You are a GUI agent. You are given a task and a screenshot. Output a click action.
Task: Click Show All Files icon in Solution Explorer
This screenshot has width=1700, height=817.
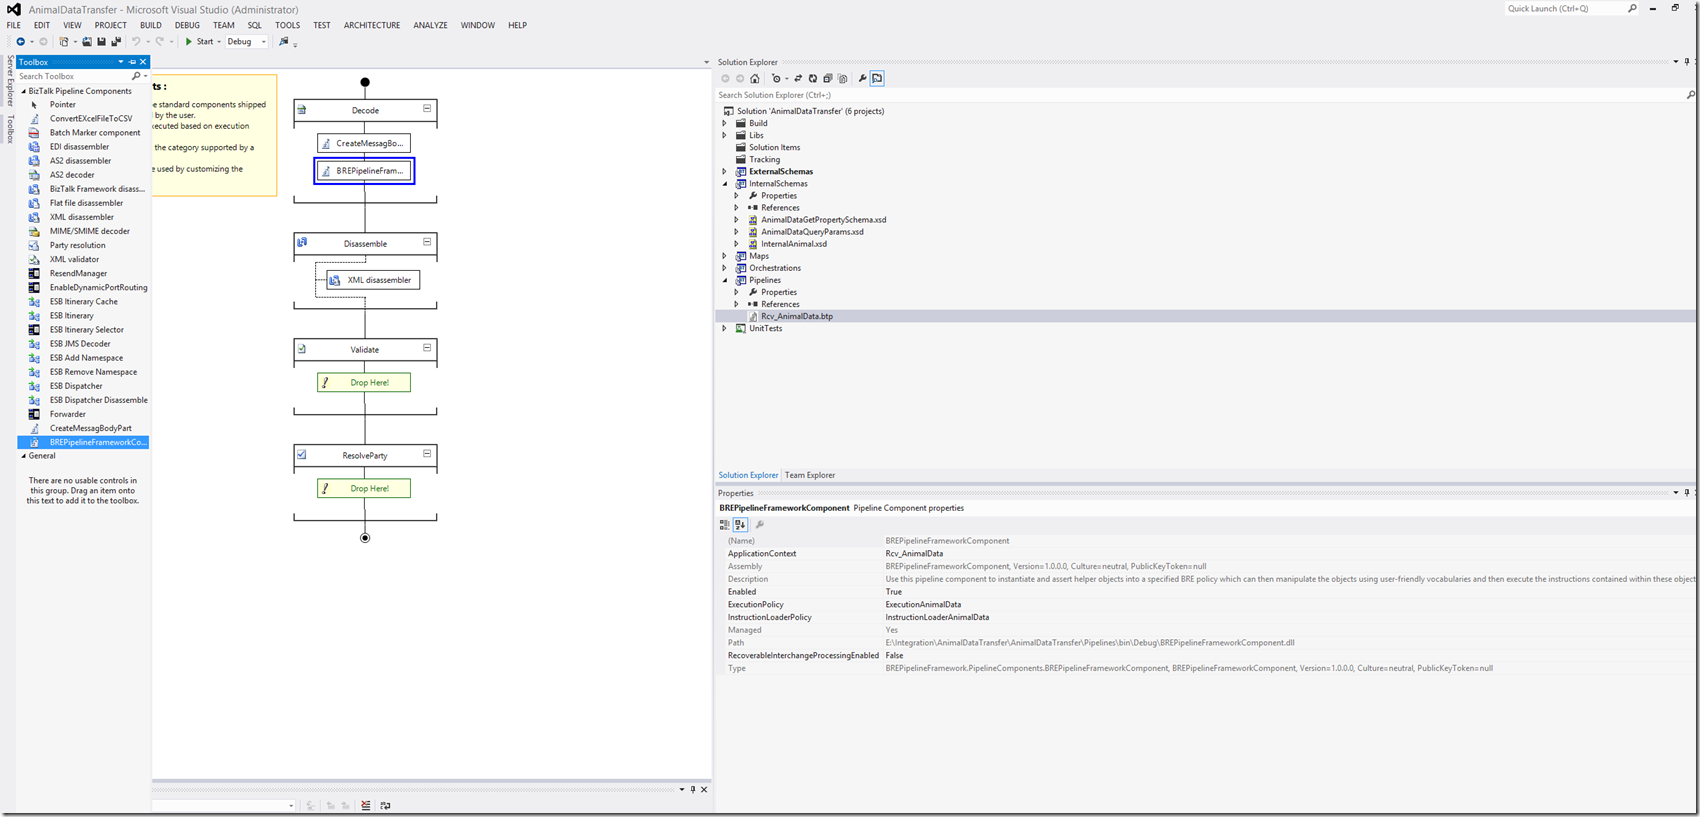coord(843,78)
